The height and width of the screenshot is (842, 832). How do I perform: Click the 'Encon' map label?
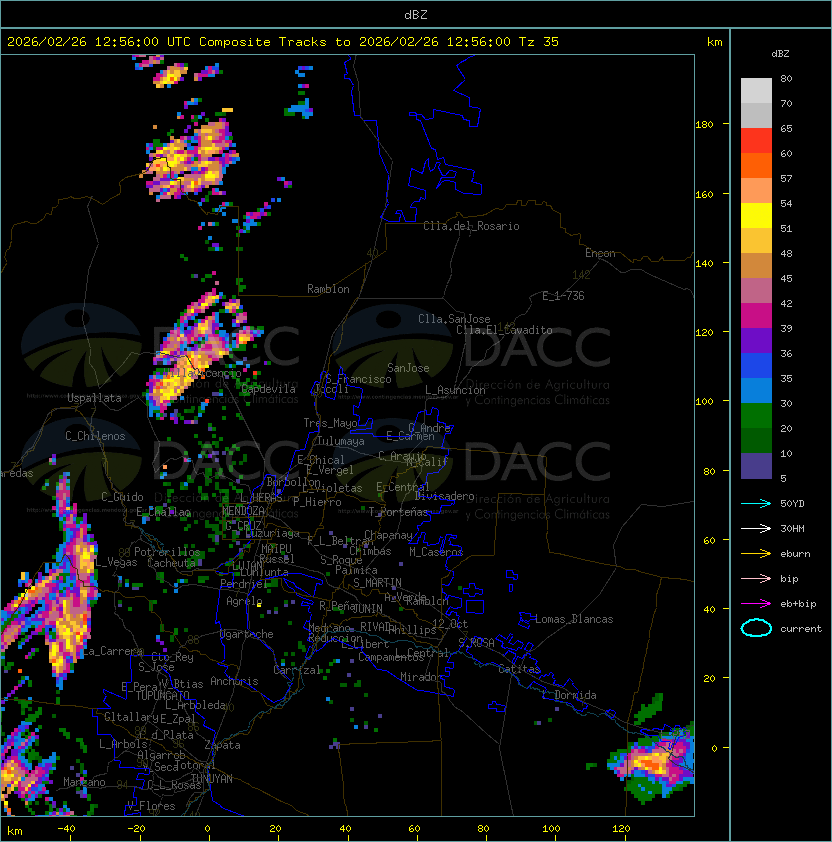coord(600,253)
